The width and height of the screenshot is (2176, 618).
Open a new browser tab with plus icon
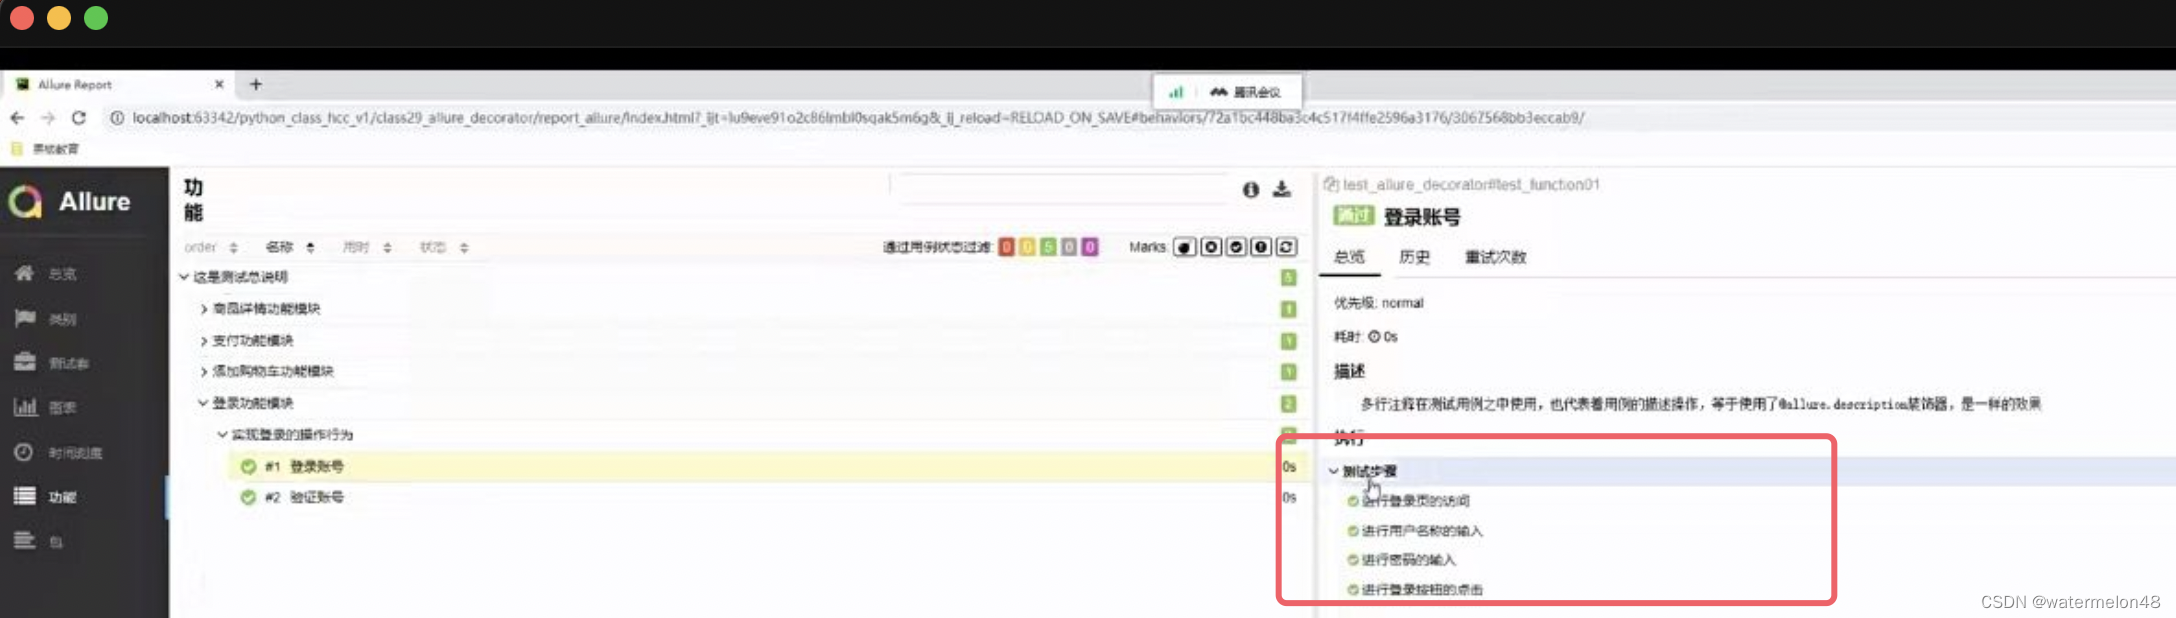[255, 84]
